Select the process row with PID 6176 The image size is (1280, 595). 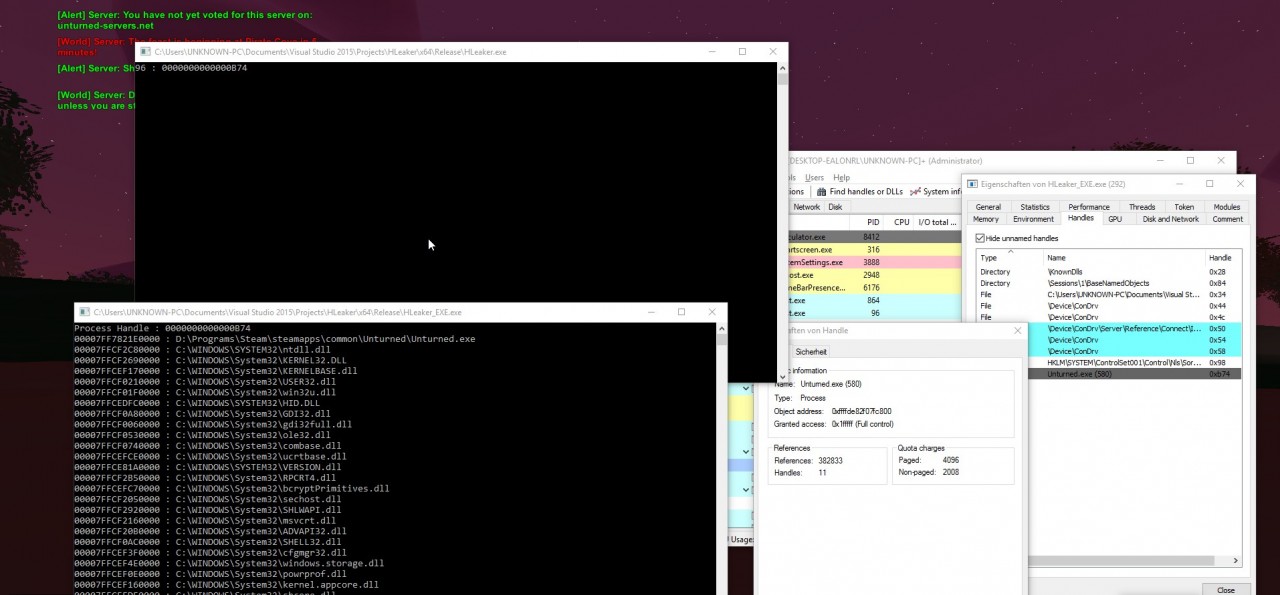[x=874, y=288]
